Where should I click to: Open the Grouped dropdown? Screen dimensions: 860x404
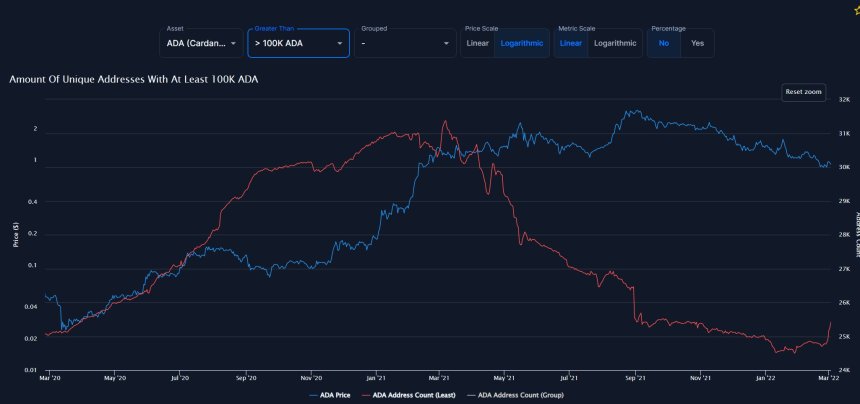point(404,43)
